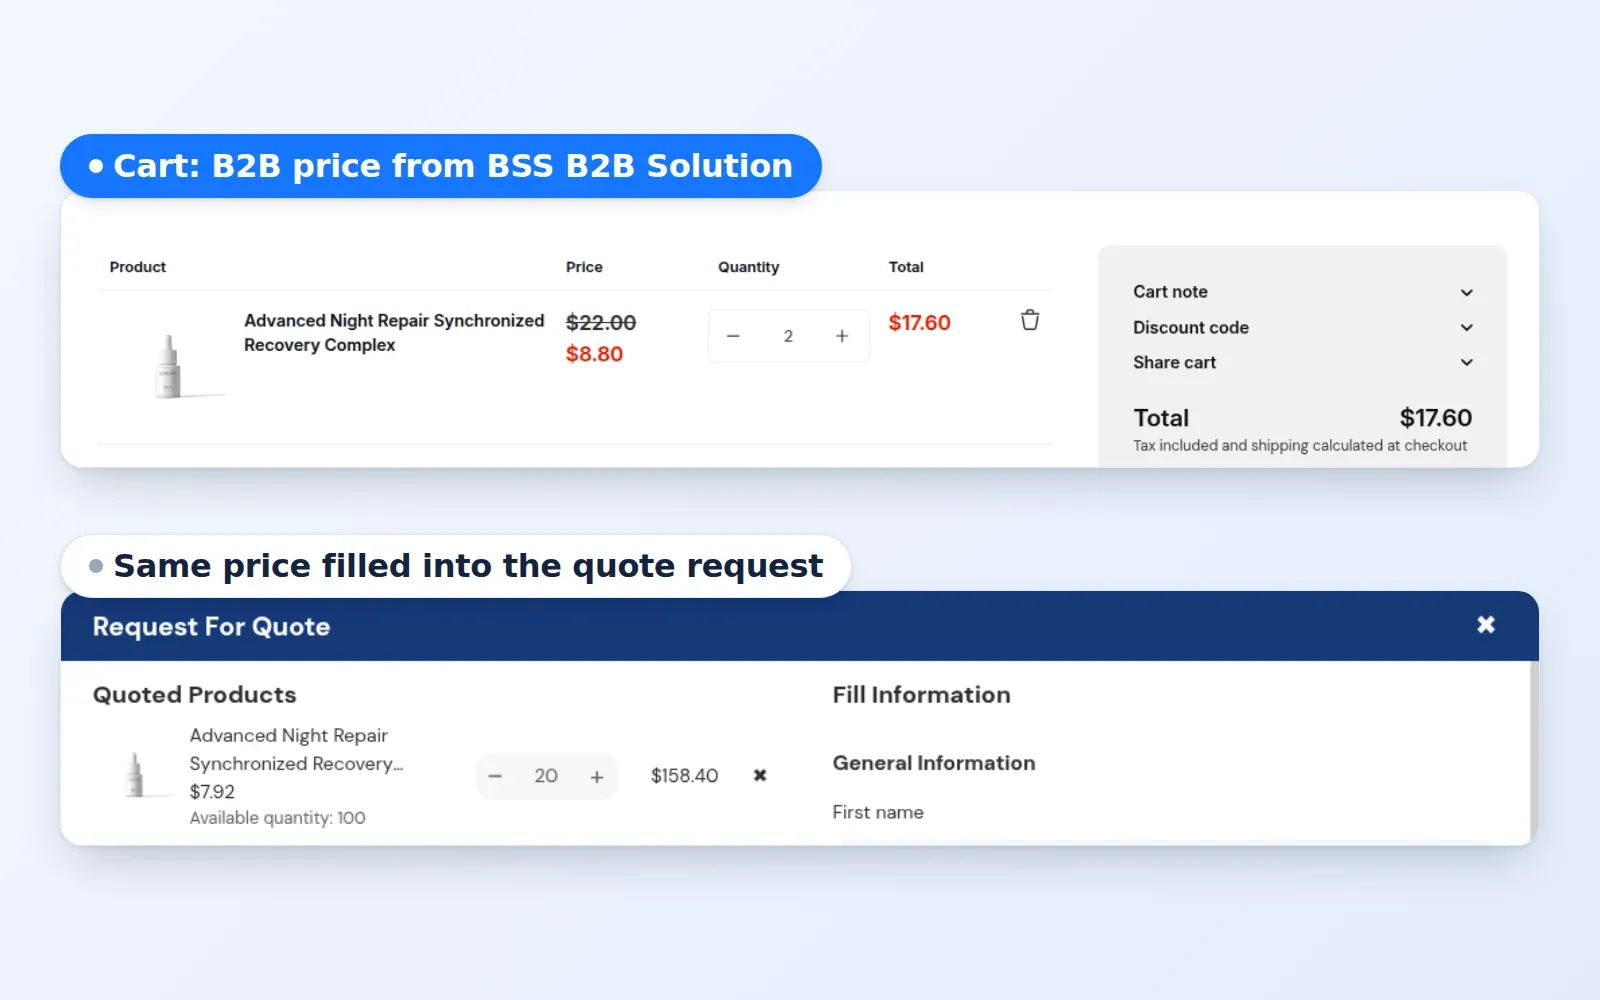The height and width of the screenshot is (1000, 1600).
Task: Click the struck-through $22.00 original price
Action: point(601,322)
